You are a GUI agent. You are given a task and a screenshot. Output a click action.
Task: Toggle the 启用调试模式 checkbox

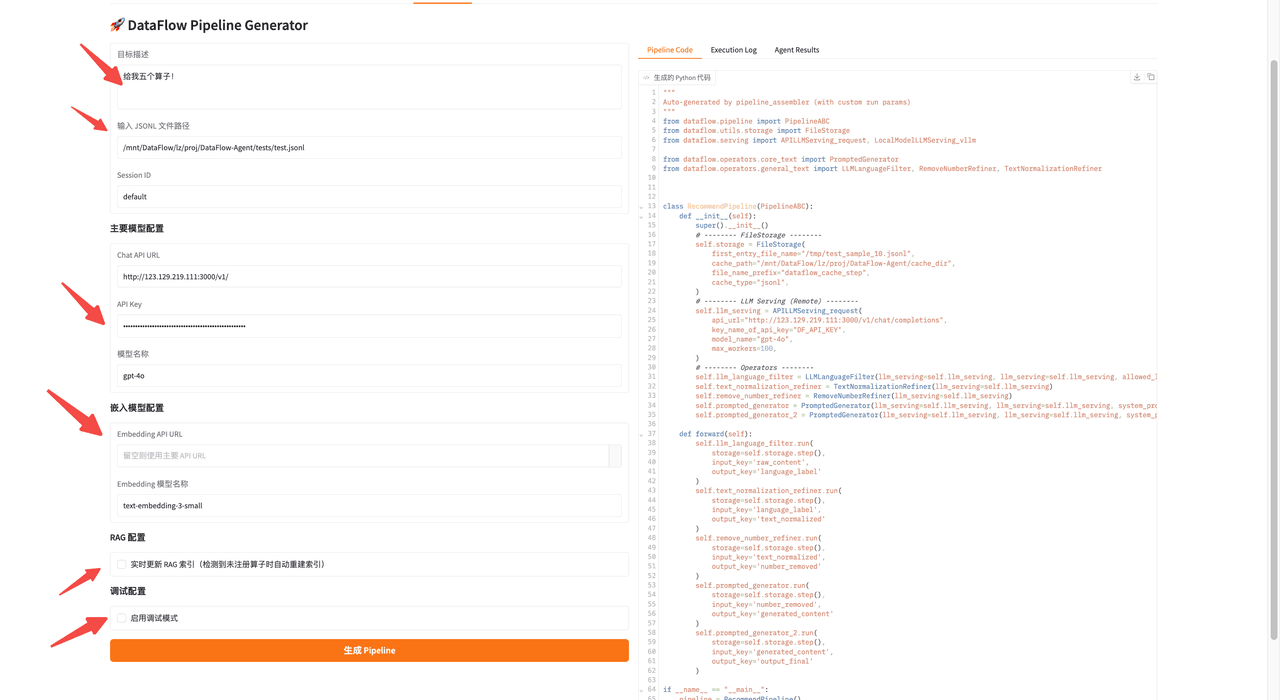coord(122,618)
